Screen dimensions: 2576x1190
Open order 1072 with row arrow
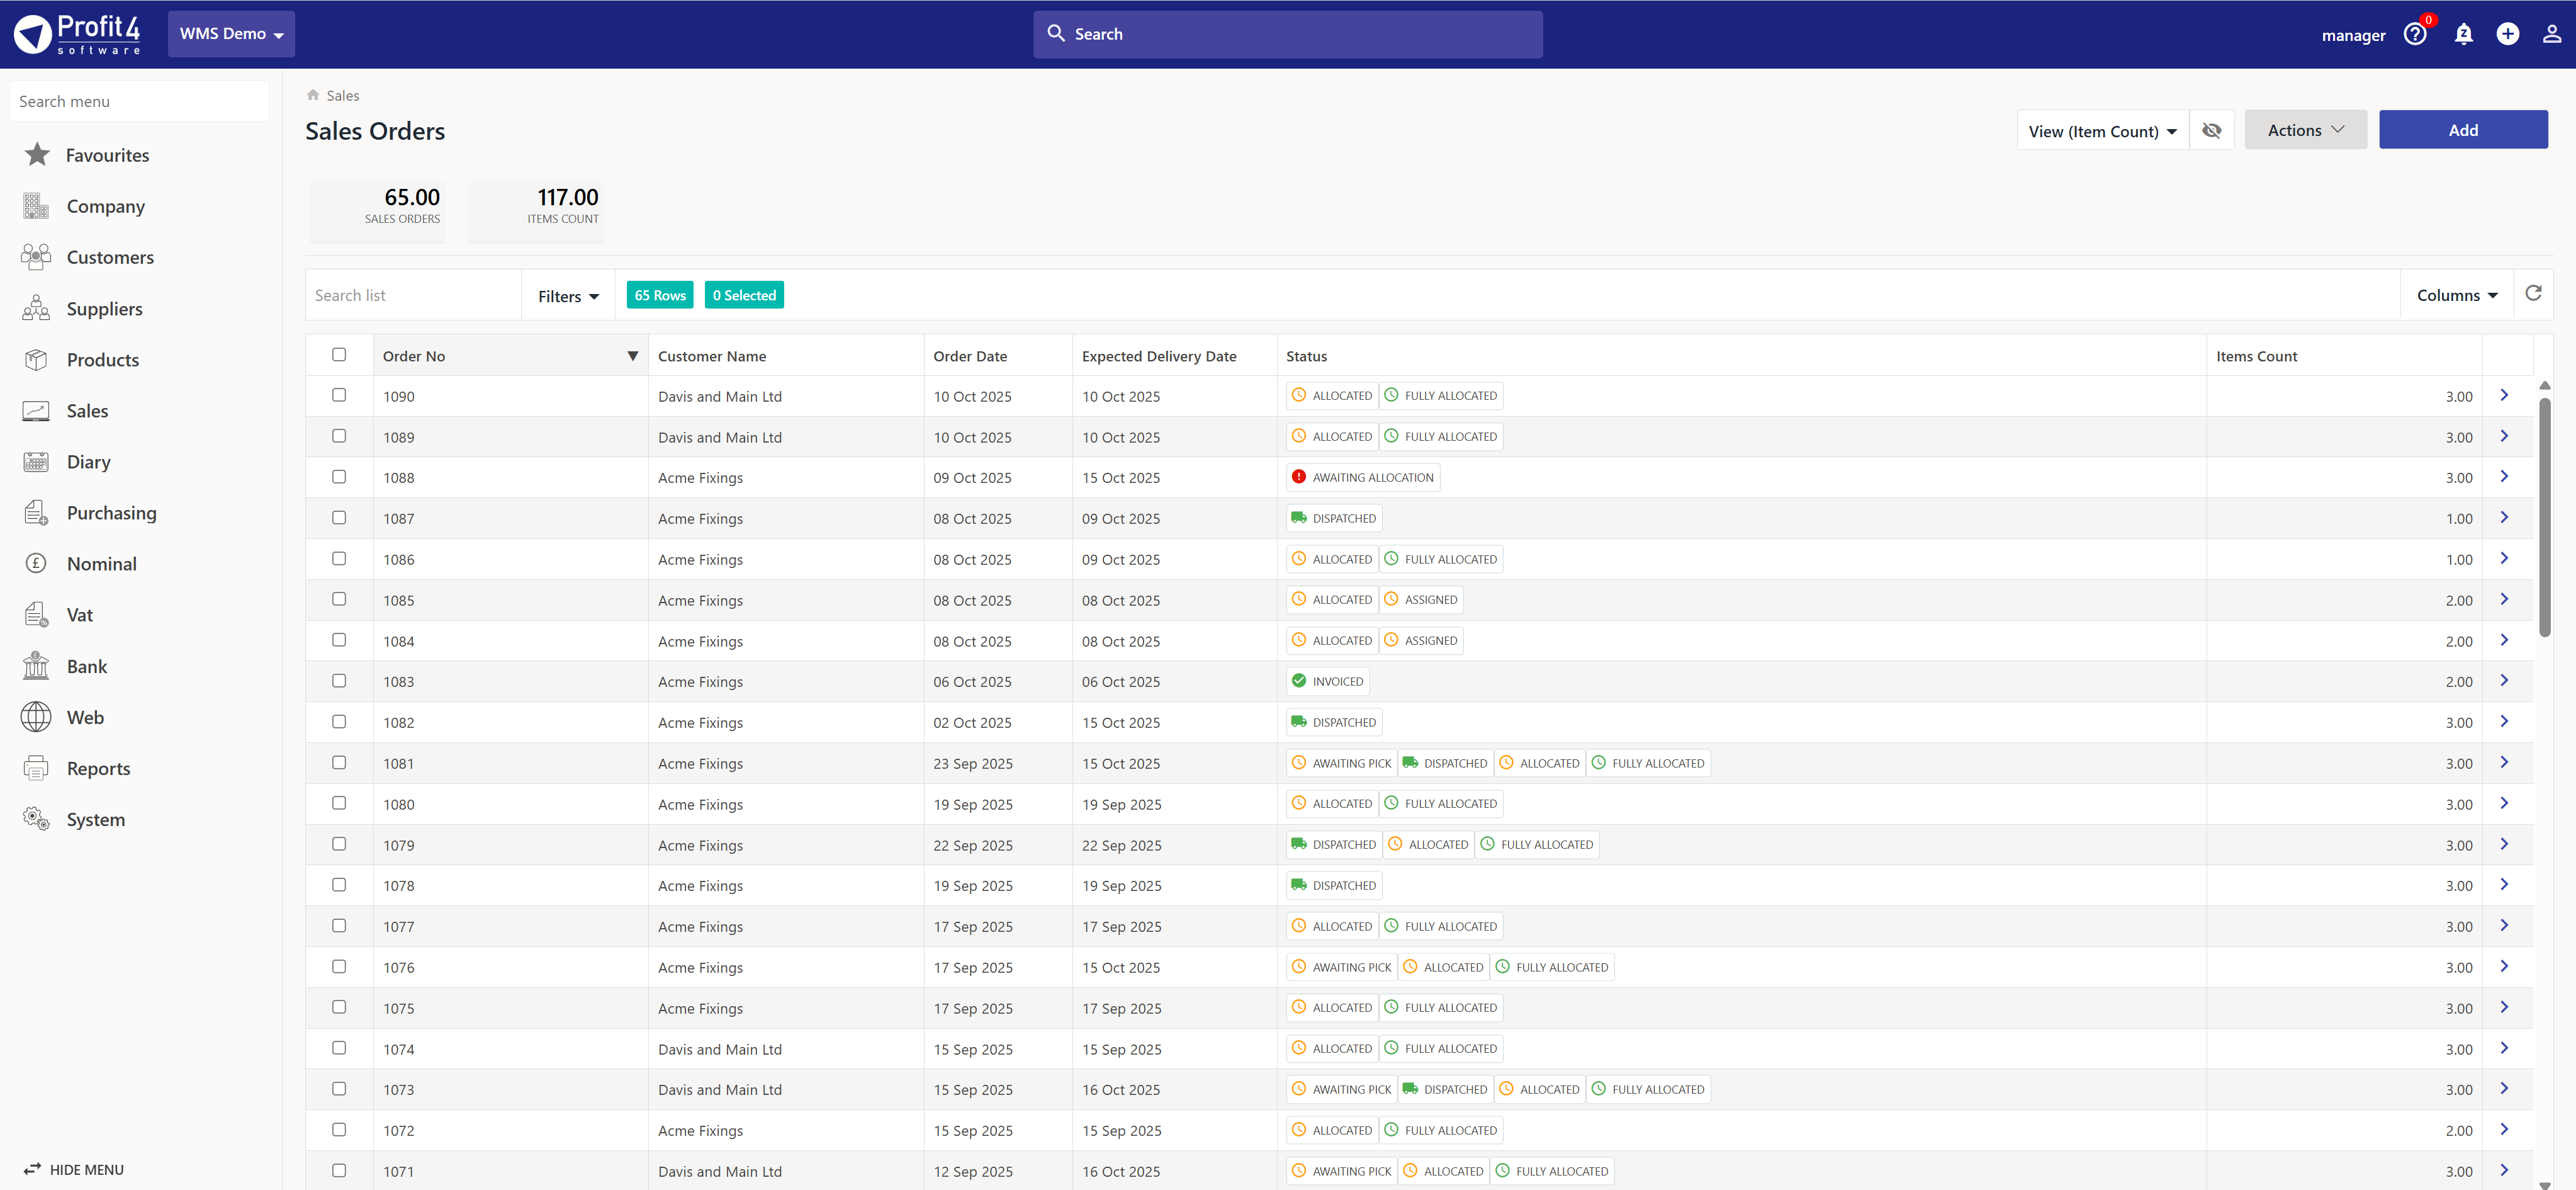[2504, 1129]
